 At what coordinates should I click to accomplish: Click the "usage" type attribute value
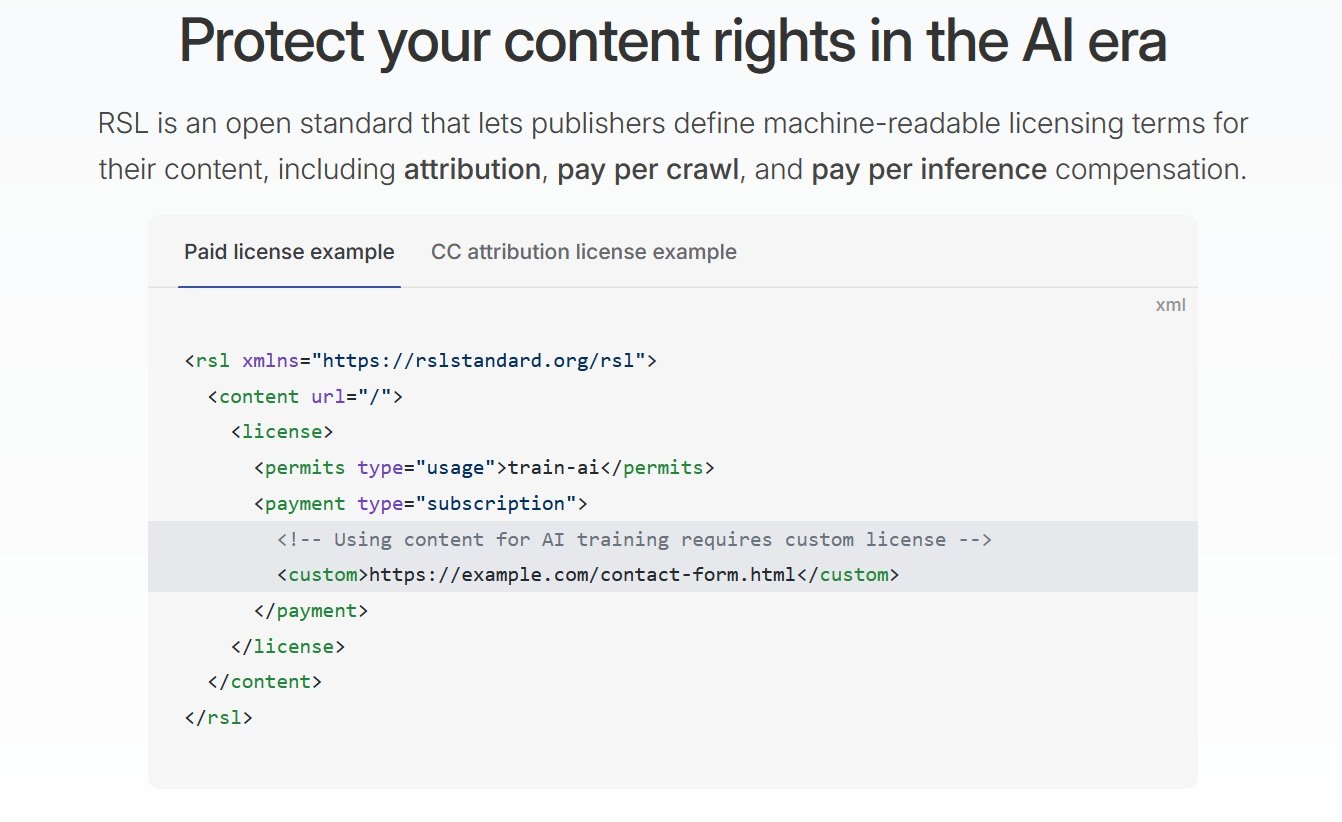pos(456,468)
